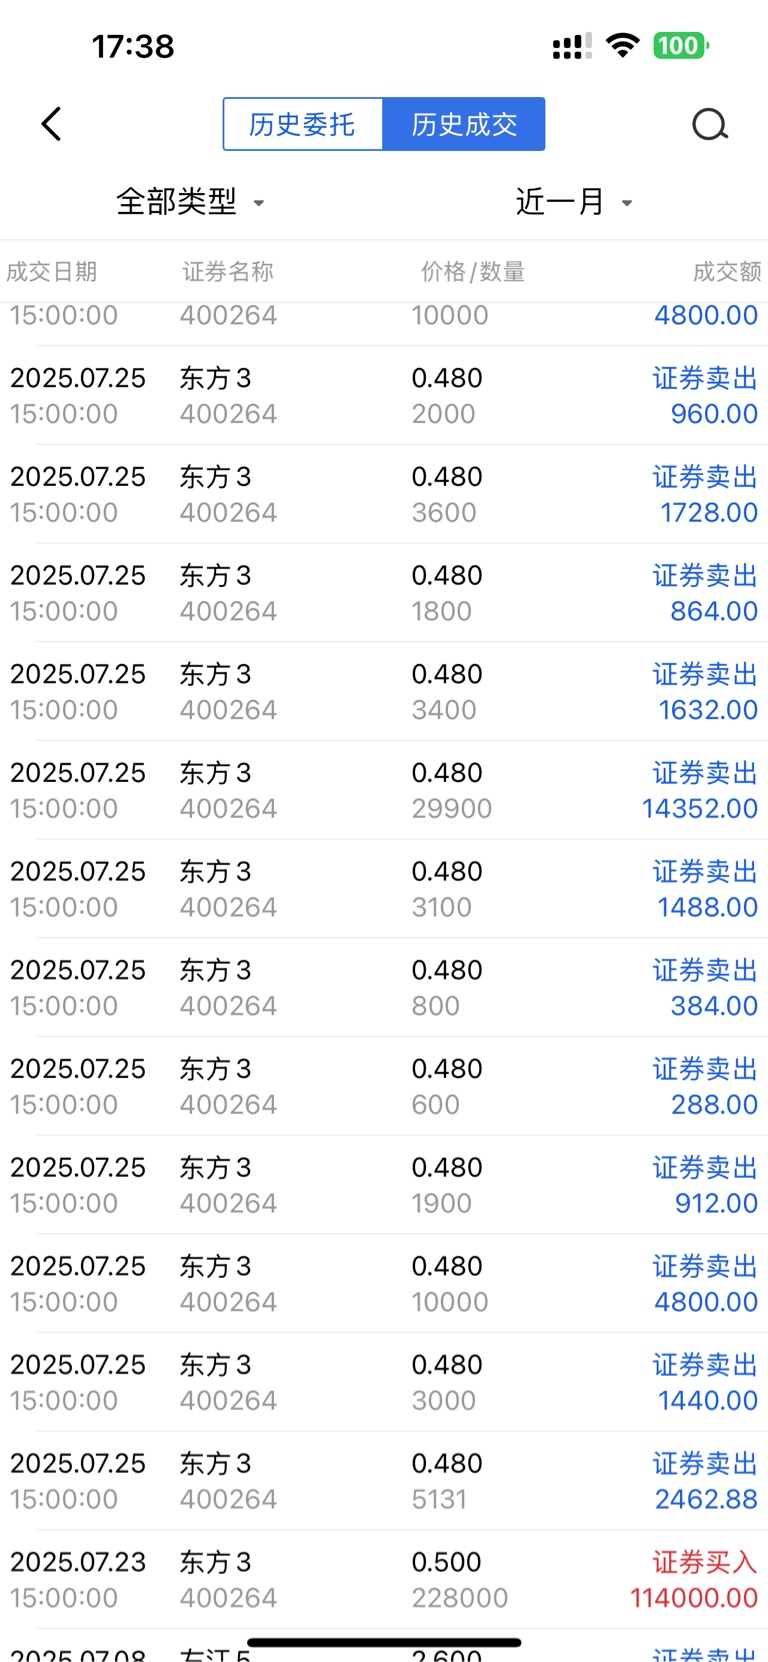Click the arrow beside 全部类型
Image resolution: width=768 pixels, height=1662 pixels.
tap(258, 203)
